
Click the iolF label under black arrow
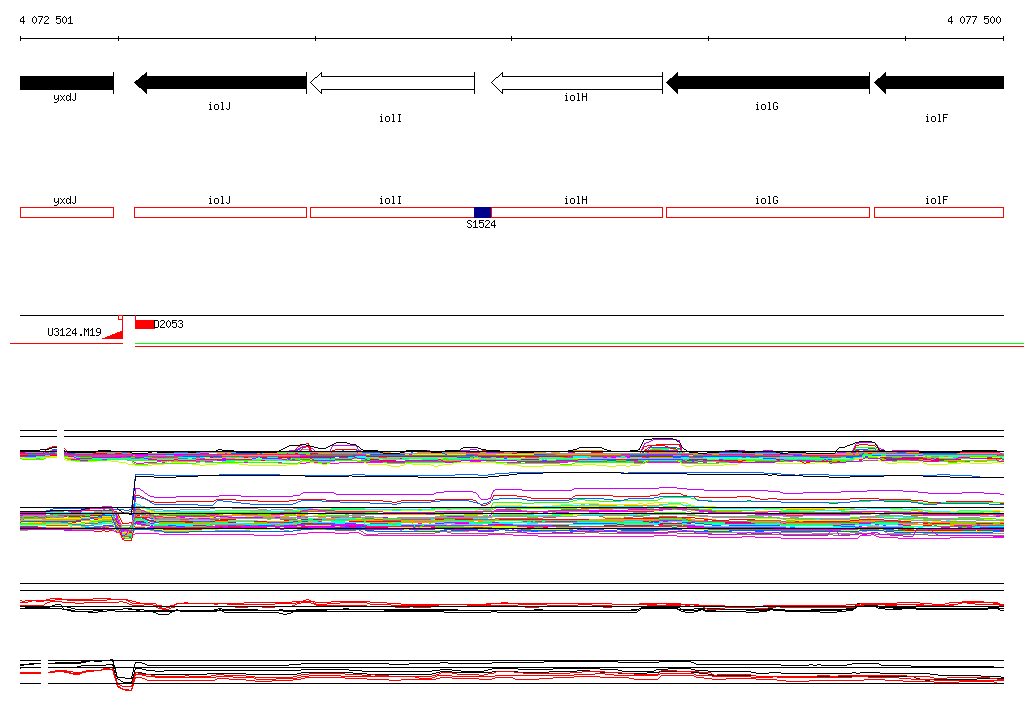pyautogui.click(x=936, y=118)
